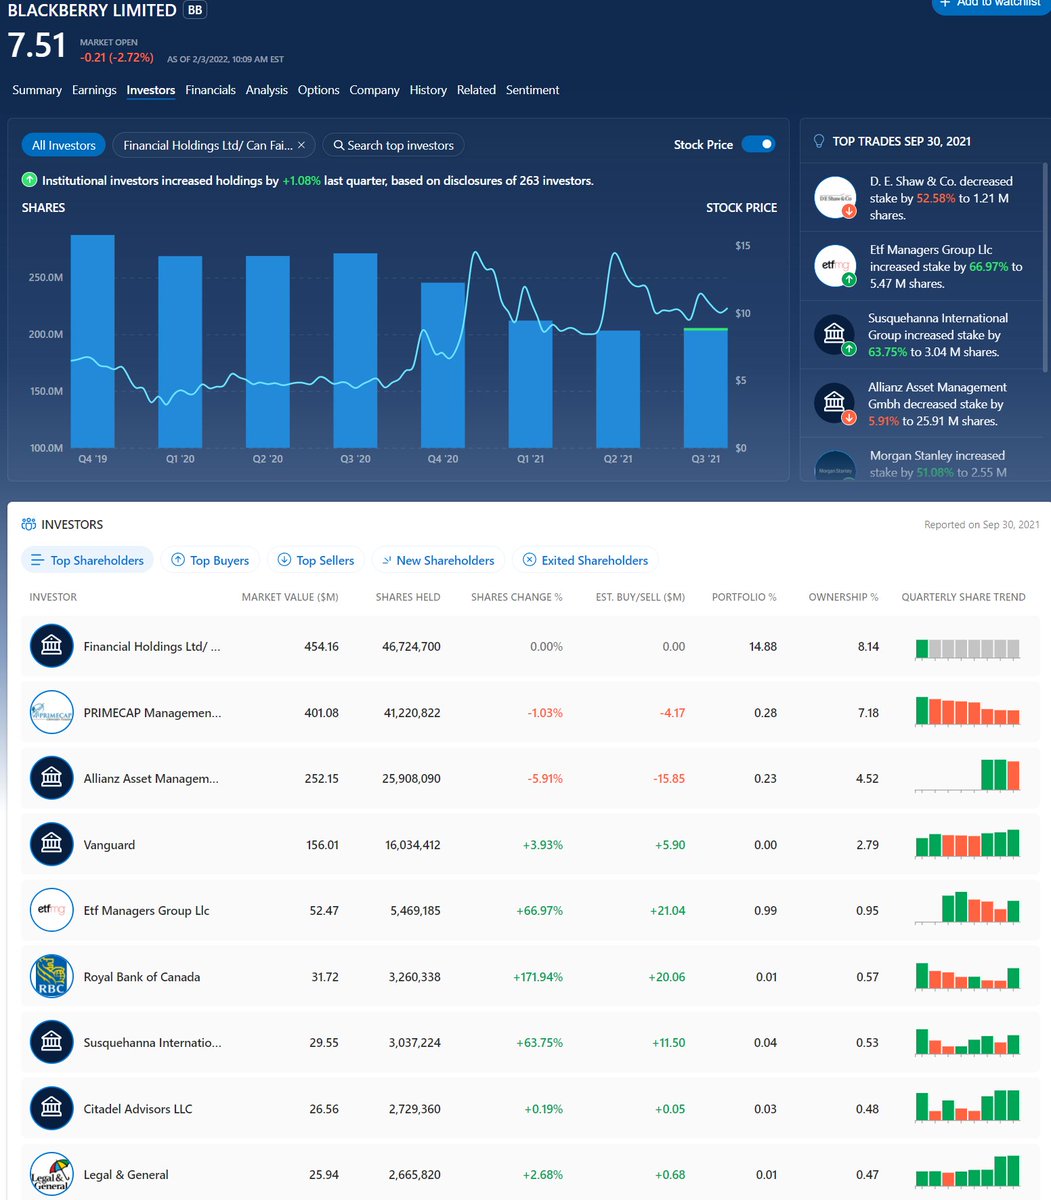Click the Vanguard investor bank icon
The width and height of the screenshot is (1051, 1200).
pyautogui.click(x=51, y=845)
